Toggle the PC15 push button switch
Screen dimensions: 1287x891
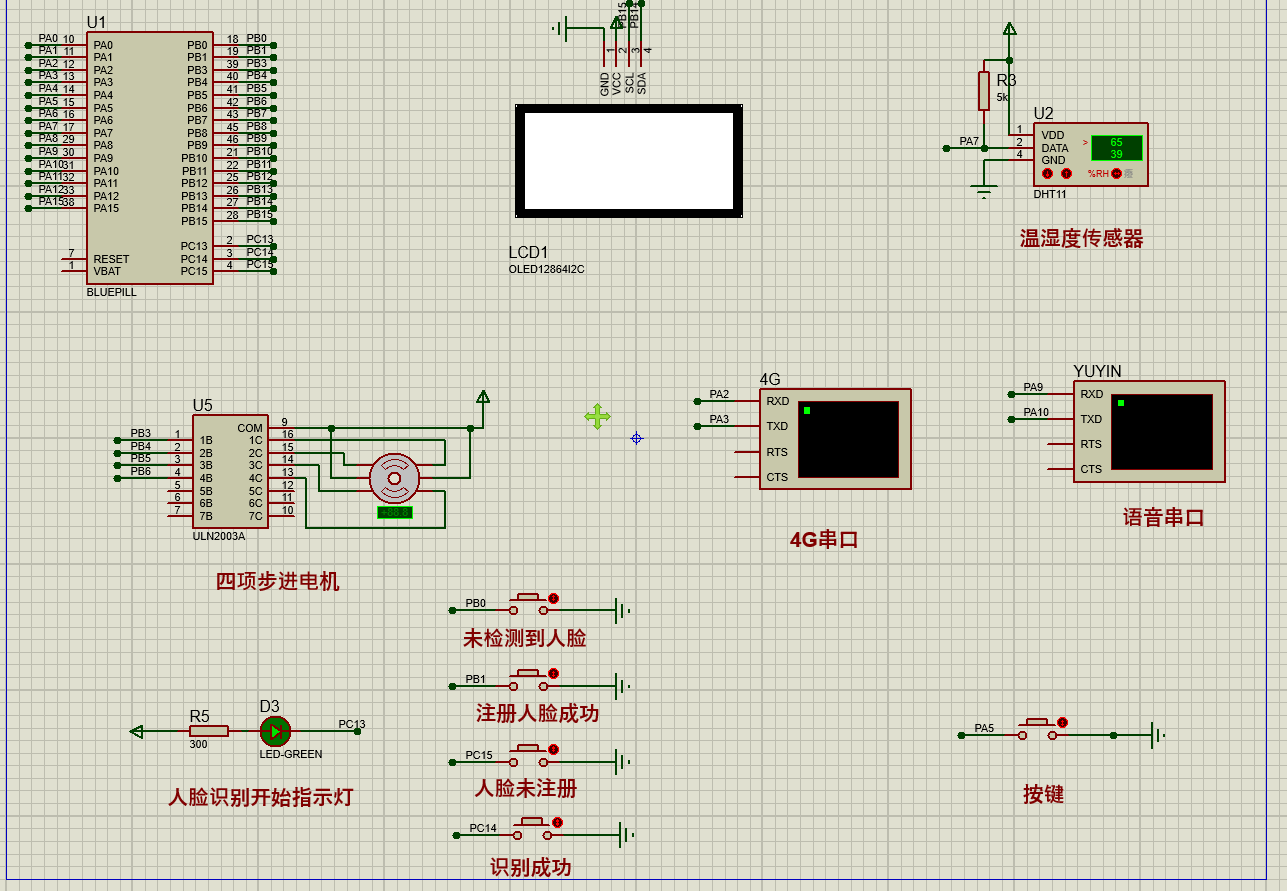tap(531, 757)
